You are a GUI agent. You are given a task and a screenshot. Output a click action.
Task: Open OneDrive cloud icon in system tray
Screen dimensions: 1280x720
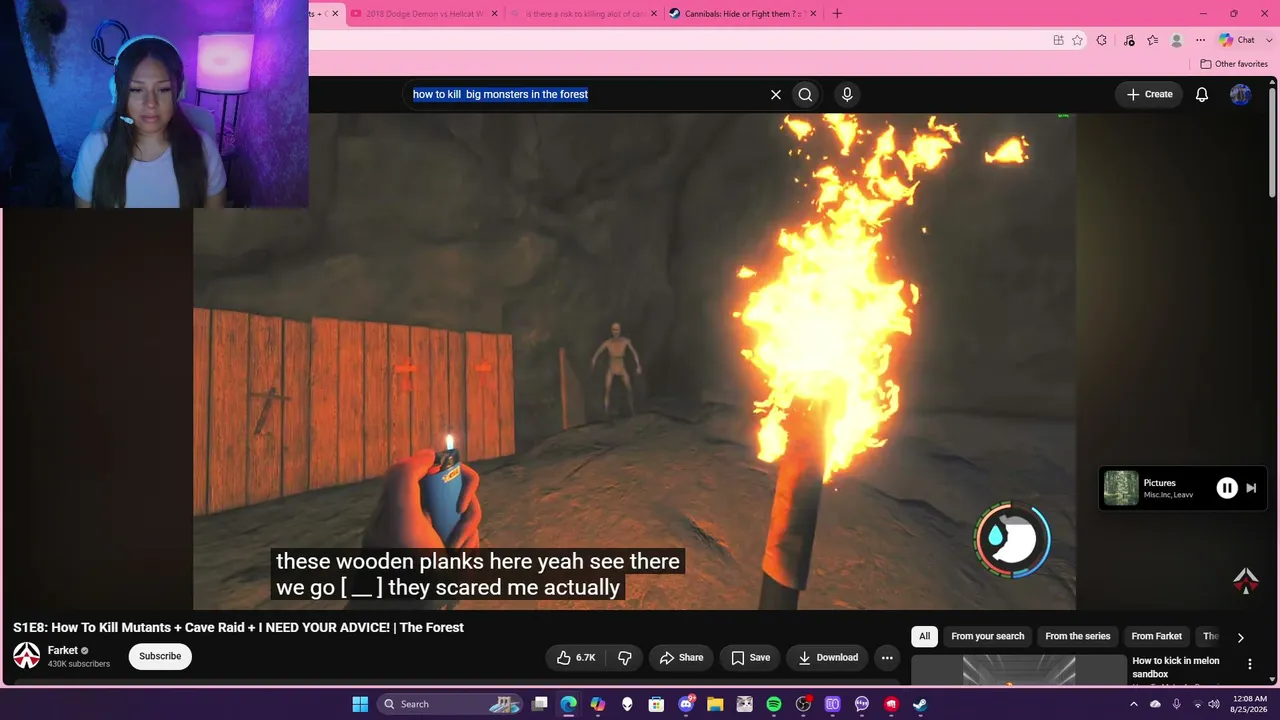(x=1155, y=704)
